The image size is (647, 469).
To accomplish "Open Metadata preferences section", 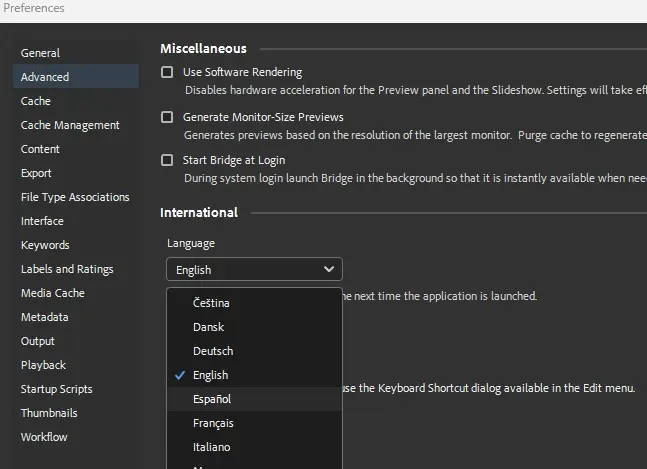I will 76,317.
